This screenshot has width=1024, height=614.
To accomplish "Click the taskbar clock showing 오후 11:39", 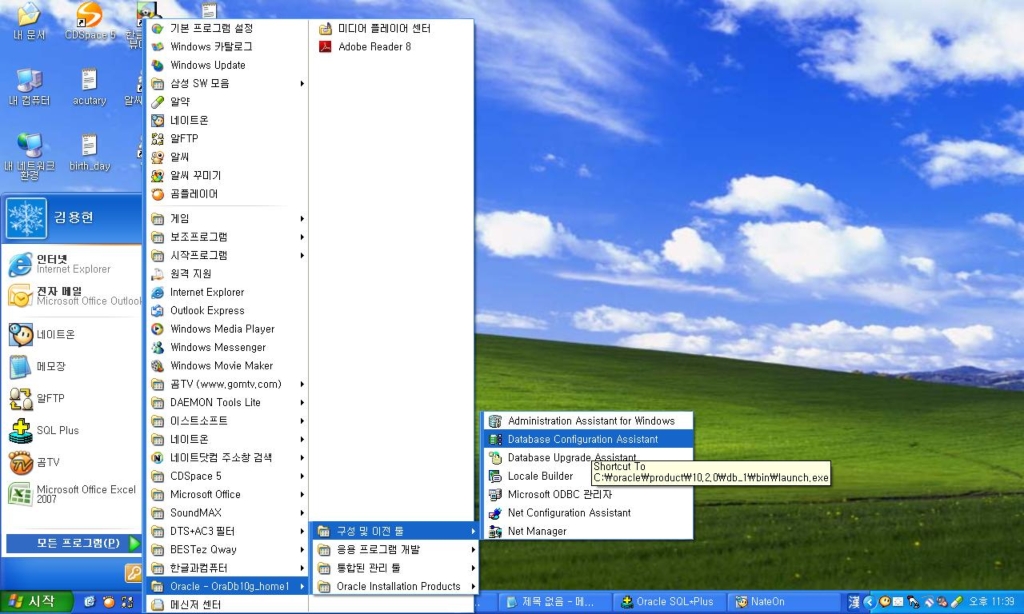I will [x=991, y=602].
